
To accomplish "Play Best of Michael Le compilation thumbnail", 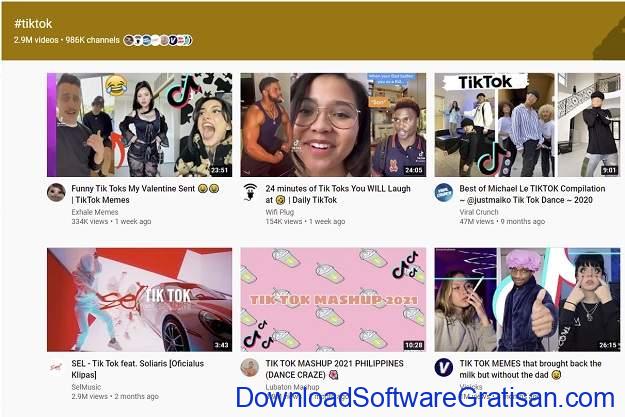I will click(x=527, y=125).
